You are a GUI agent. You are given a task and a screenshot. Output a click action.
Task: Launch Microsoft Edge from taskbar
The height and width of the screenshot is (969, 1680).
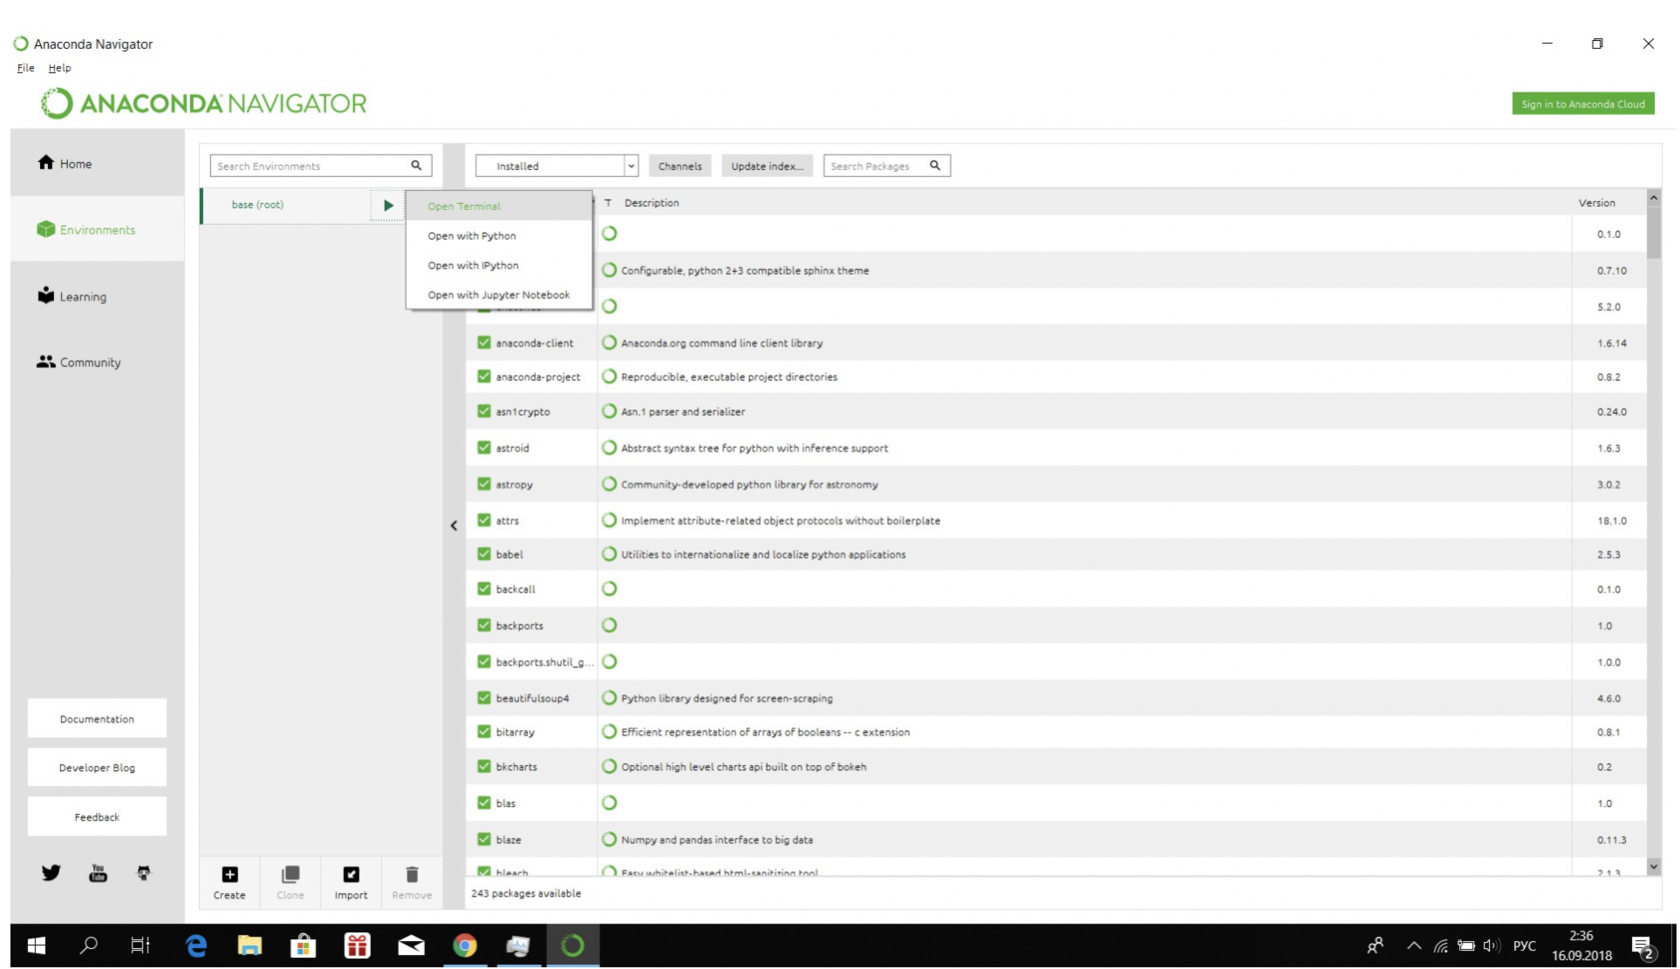[x=196, y=945]
